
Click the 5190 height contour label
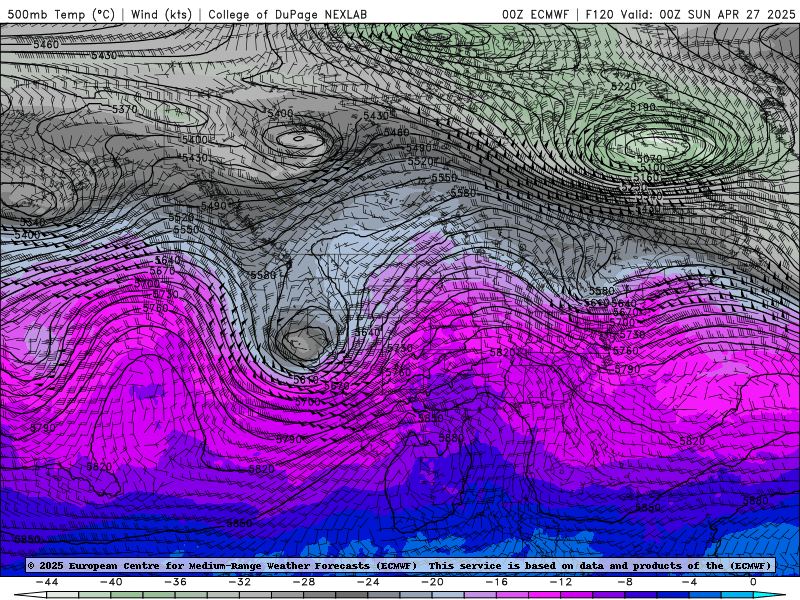click(642, 107)
